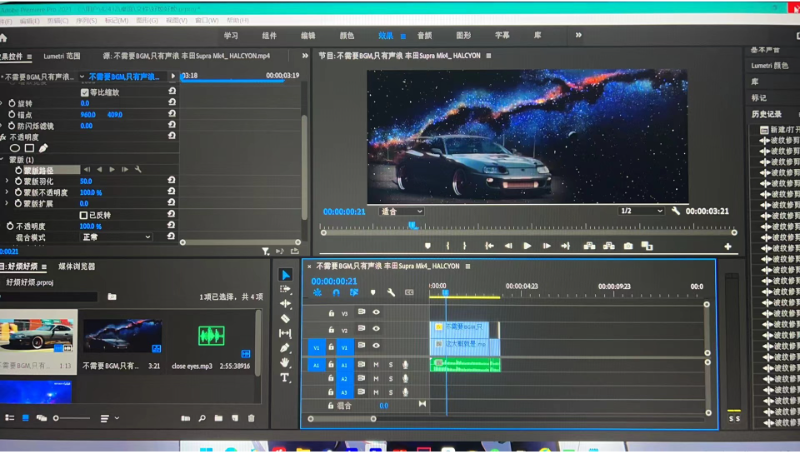Select the Selection tool in the timeline toolbar
800x453 pixels.
click(285, 275)
